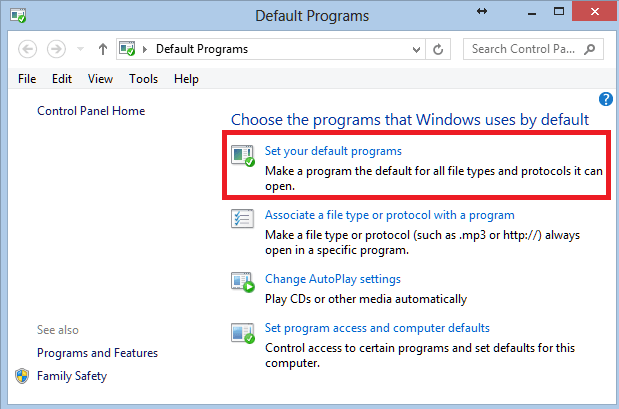This screenshot has height=409, width=619.
Task: Open the Help menu
Action: [186, 79]
